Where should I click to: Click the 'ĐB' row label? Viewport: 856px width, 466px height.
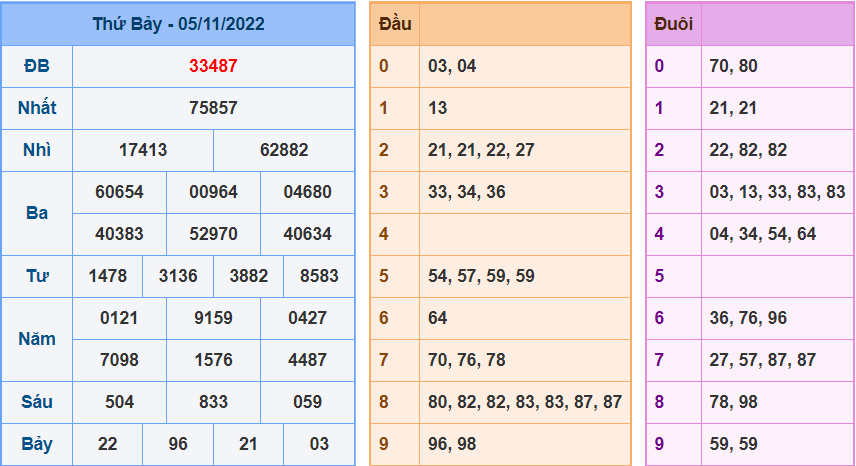pos(37,66)
